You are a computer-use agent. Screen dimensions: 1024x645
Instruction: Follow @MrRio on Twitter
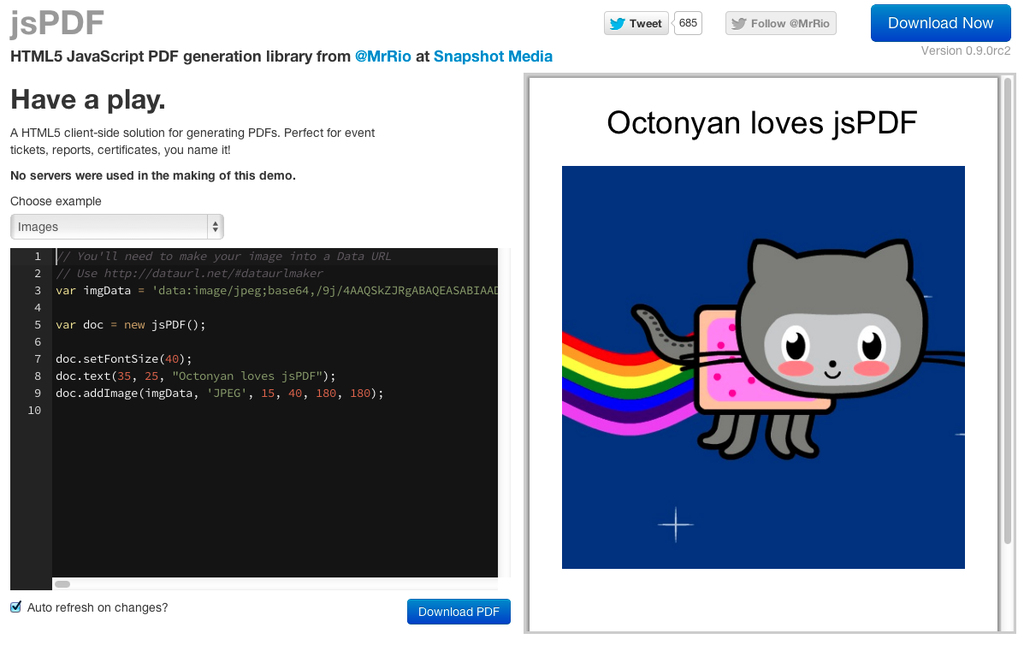[780, 24]
